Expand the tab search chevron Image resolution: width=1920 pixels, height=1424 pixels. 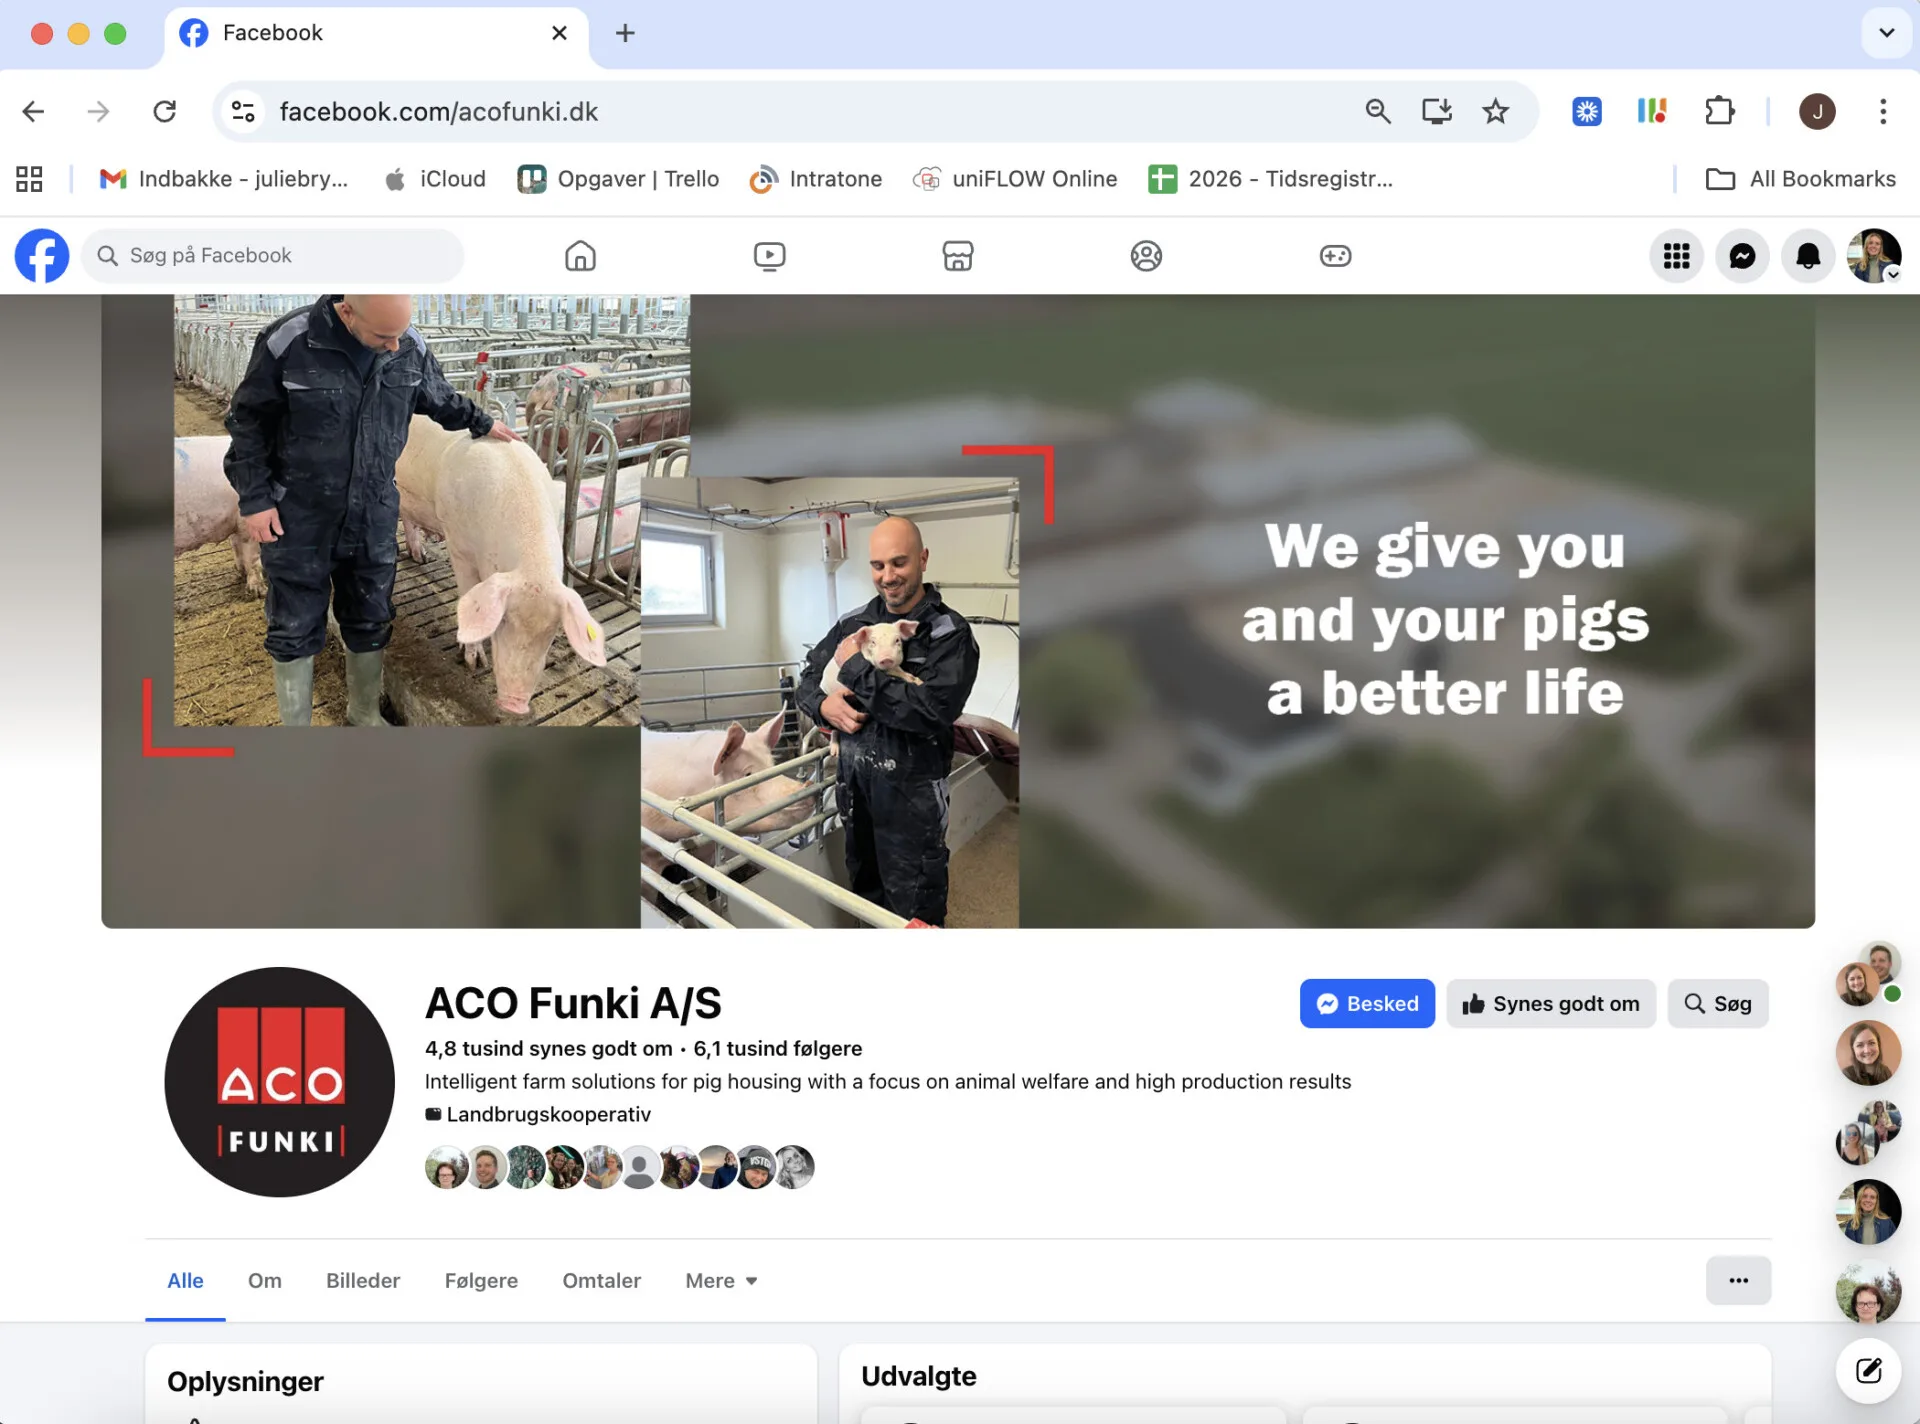(x=1886, y=33)
